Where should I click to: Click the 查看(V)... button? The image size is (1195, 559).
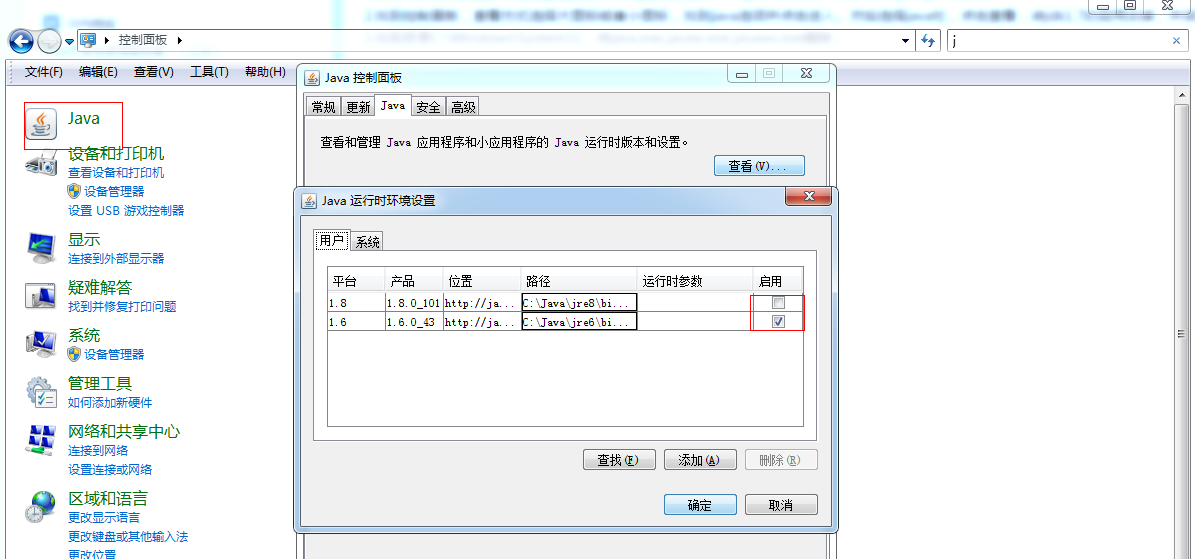coord(759,165)
